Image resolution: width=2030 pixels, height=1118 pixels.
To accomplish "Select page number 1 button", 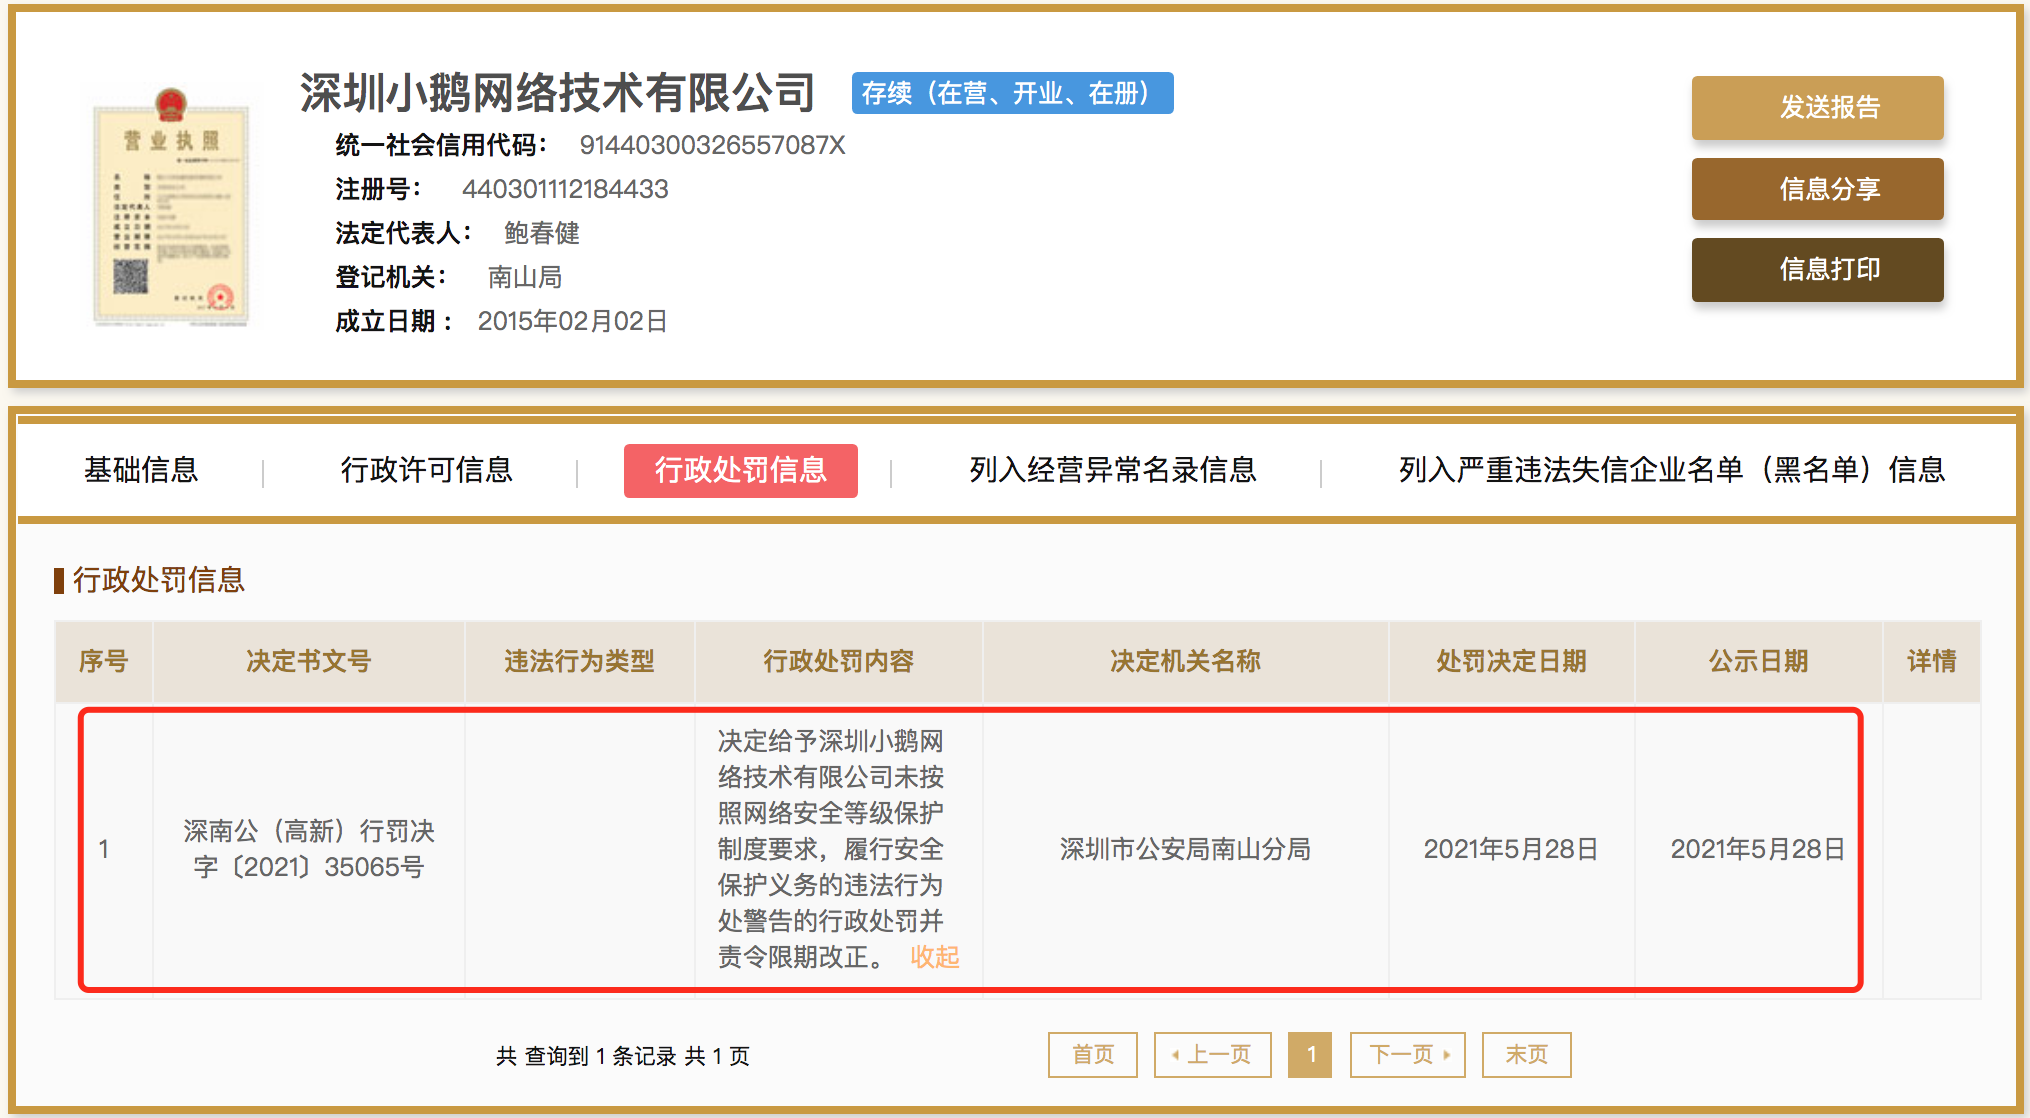I will point(1310,1054).
